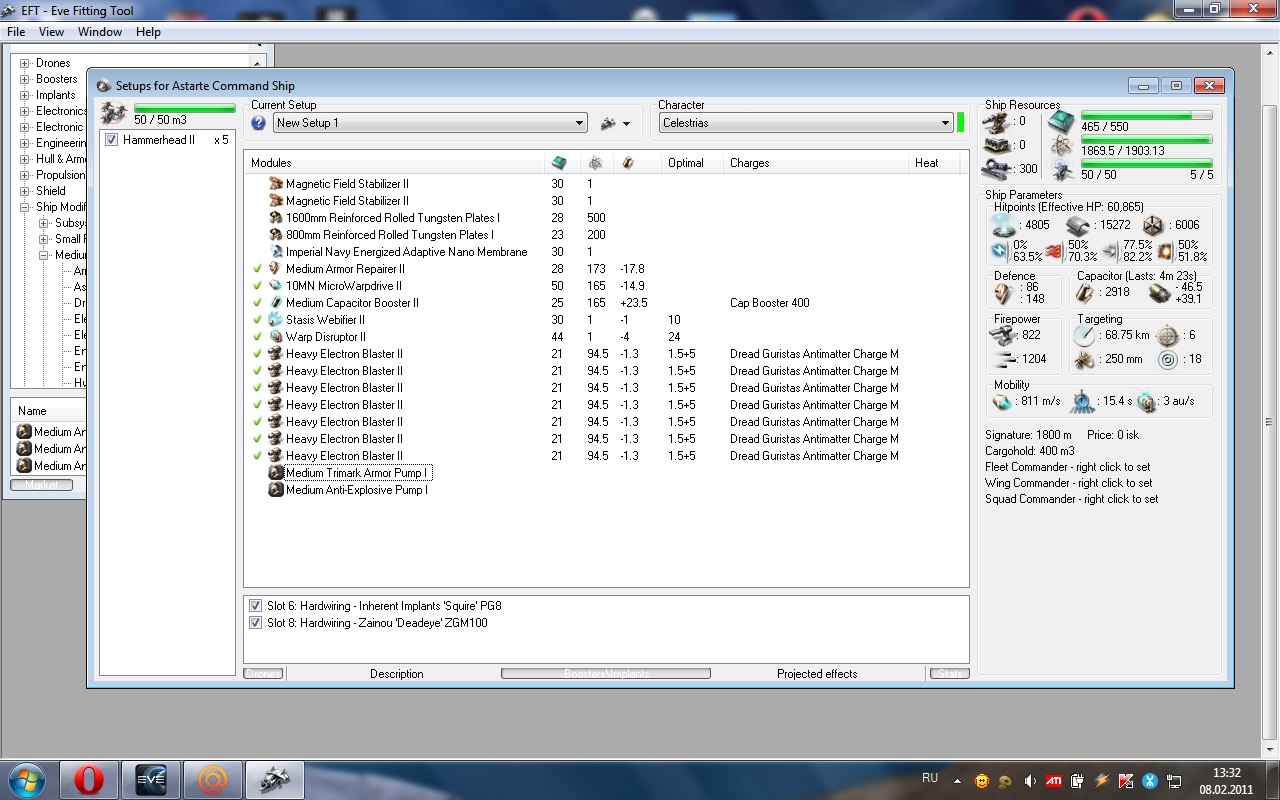Click the targeting range icon showing 68.75 km
This screenshot has height=800, width=1280.
(x=1086, y=335)
